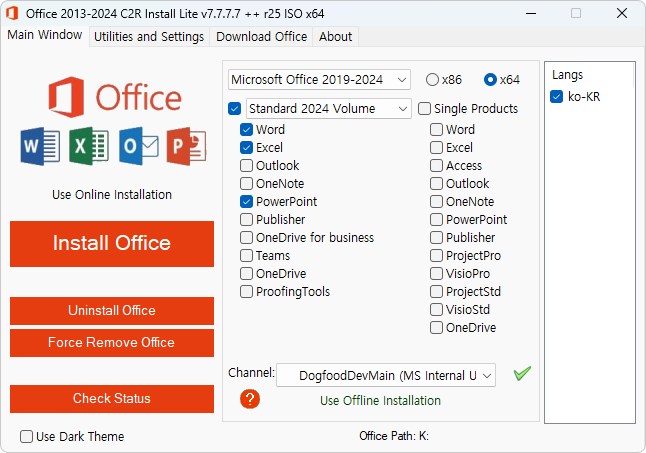Click the Excel app icon in logo
Screen dimensions: 646x453
coord(89,146)
